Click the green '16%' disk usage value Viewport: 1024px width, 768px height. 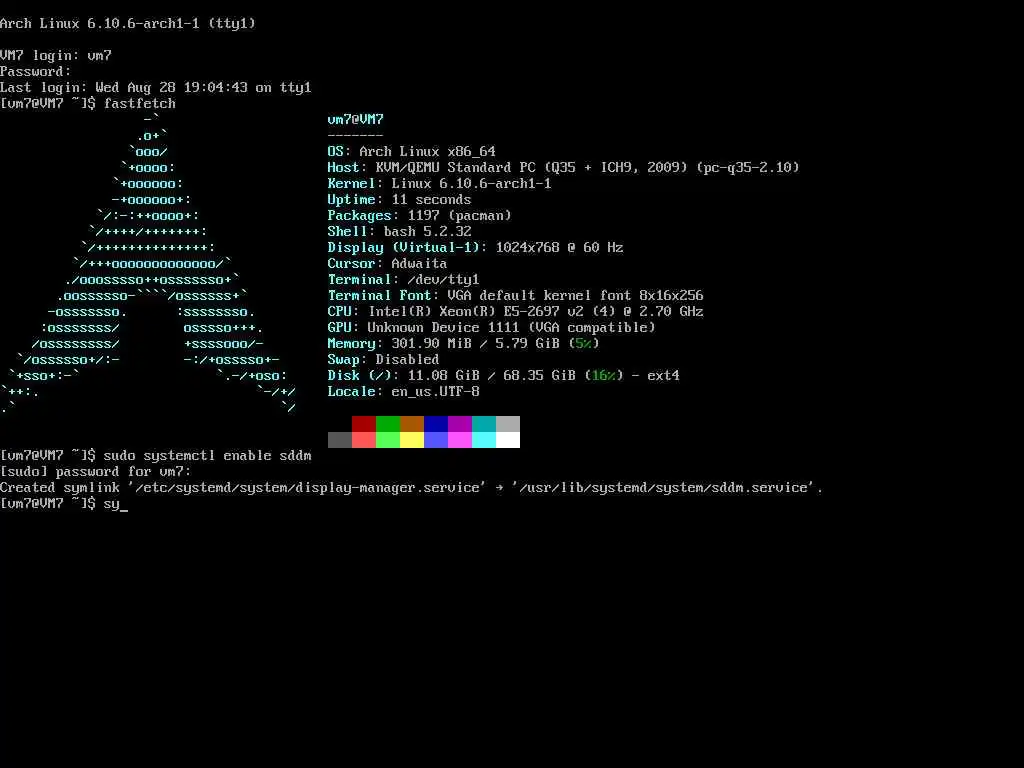603,376
